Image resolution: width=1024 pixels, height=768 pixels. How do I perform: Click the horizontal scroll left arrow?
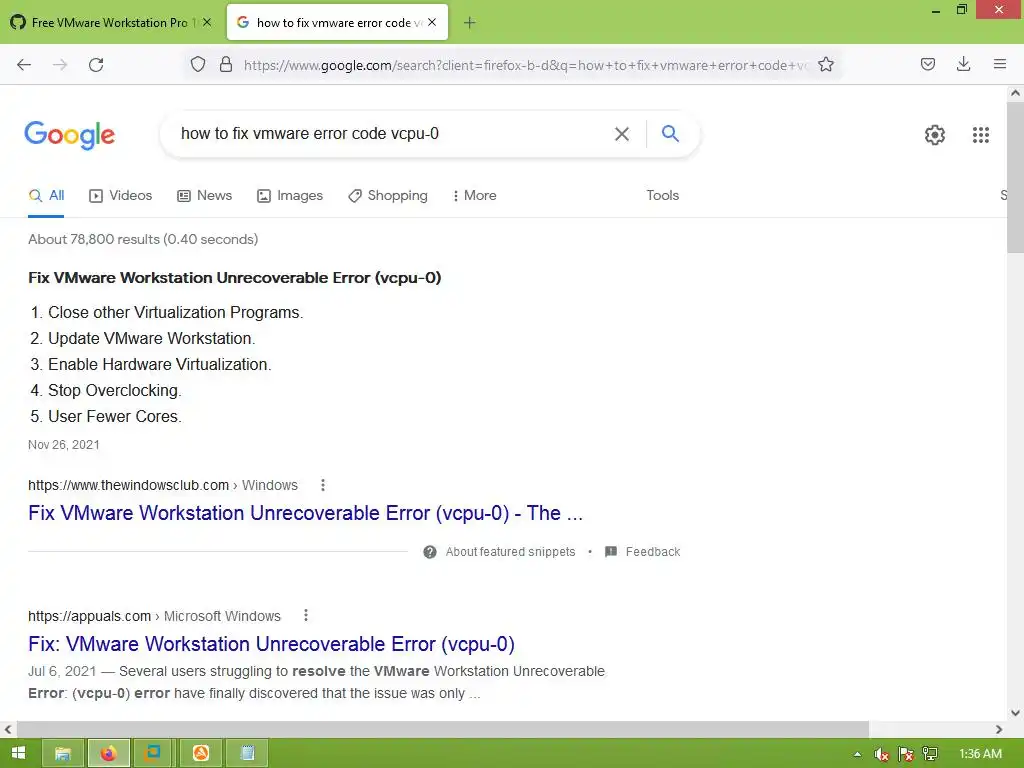click(8, 729)
